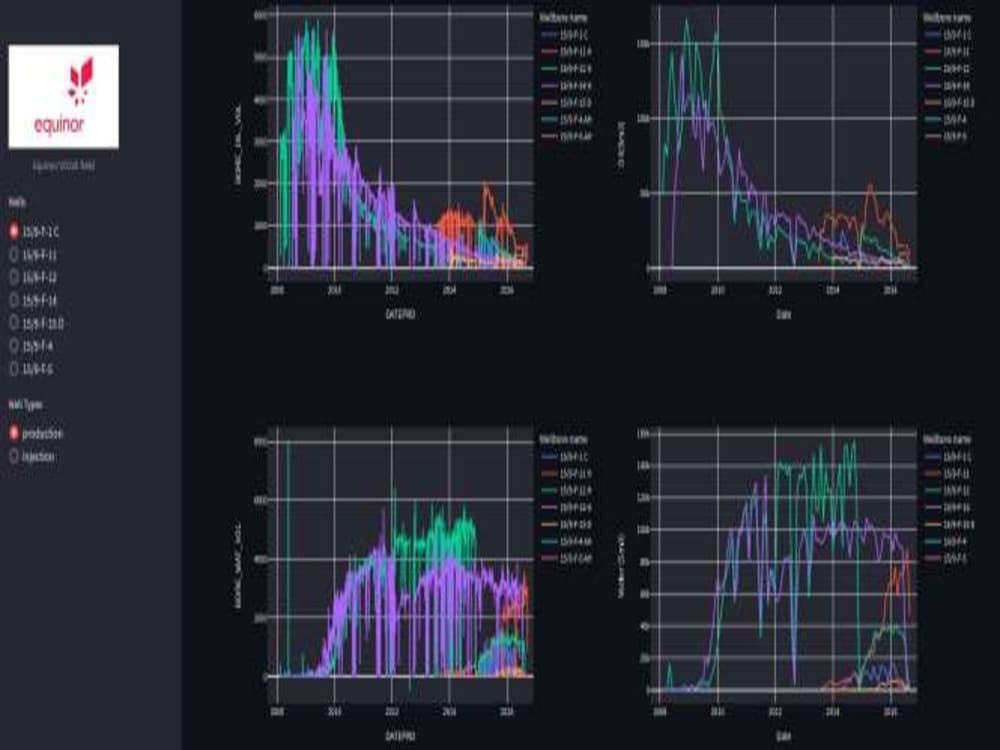Click the blue 15/9-F-1 C legend marker, top-right chart
This screenshot has width=1000, height=750.
pyautogui.click(x=932, y=34)
